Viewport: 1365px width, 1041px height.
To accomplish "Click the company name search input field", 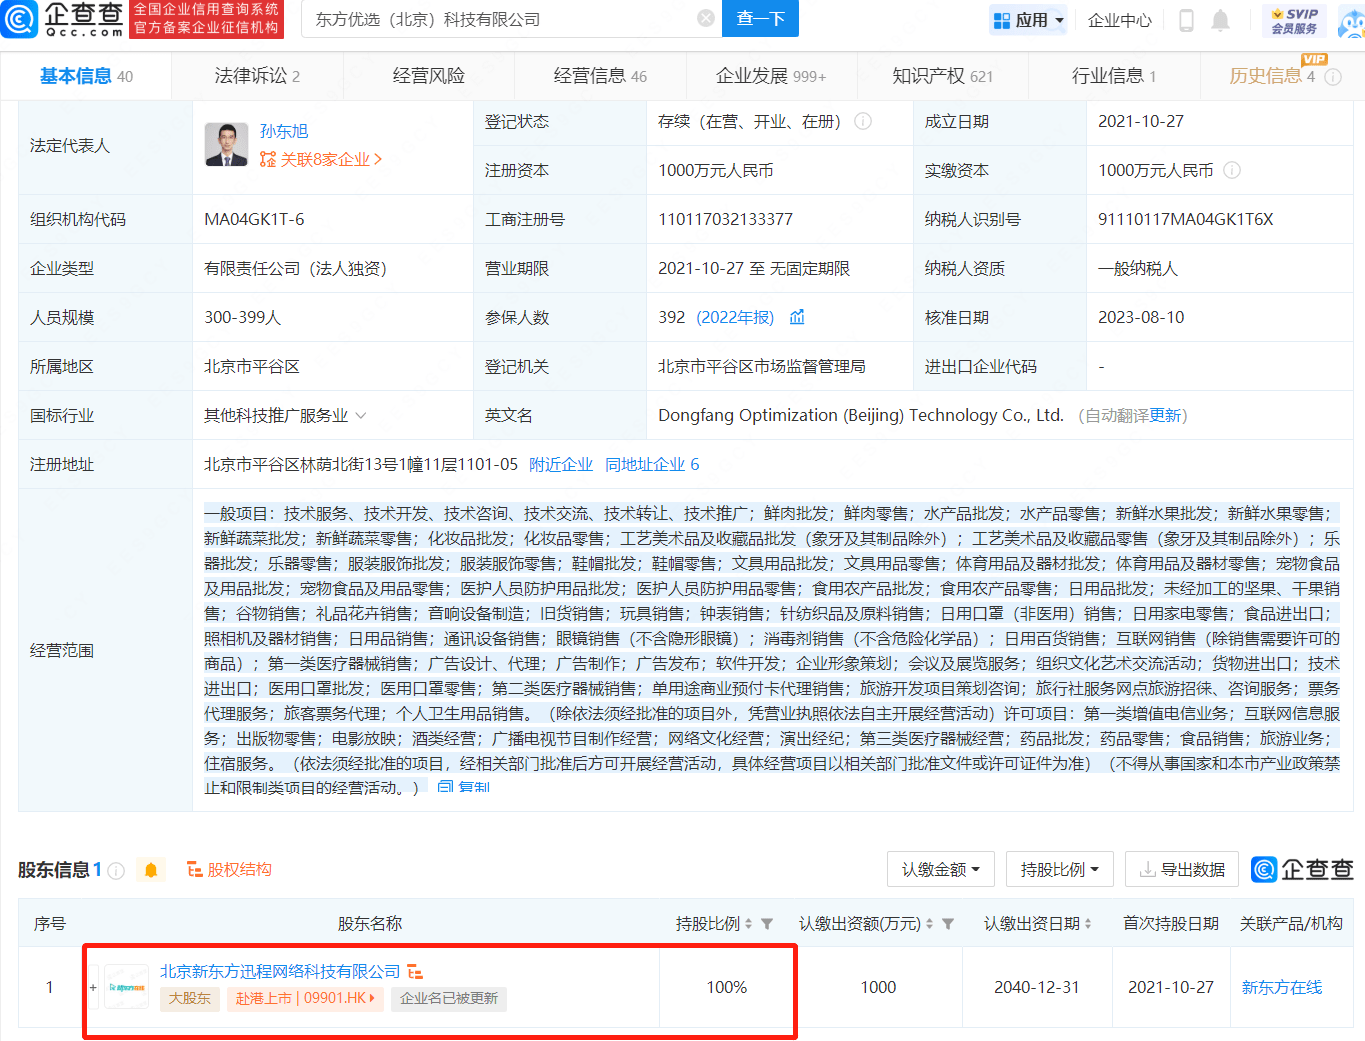I will pos(500,19).
